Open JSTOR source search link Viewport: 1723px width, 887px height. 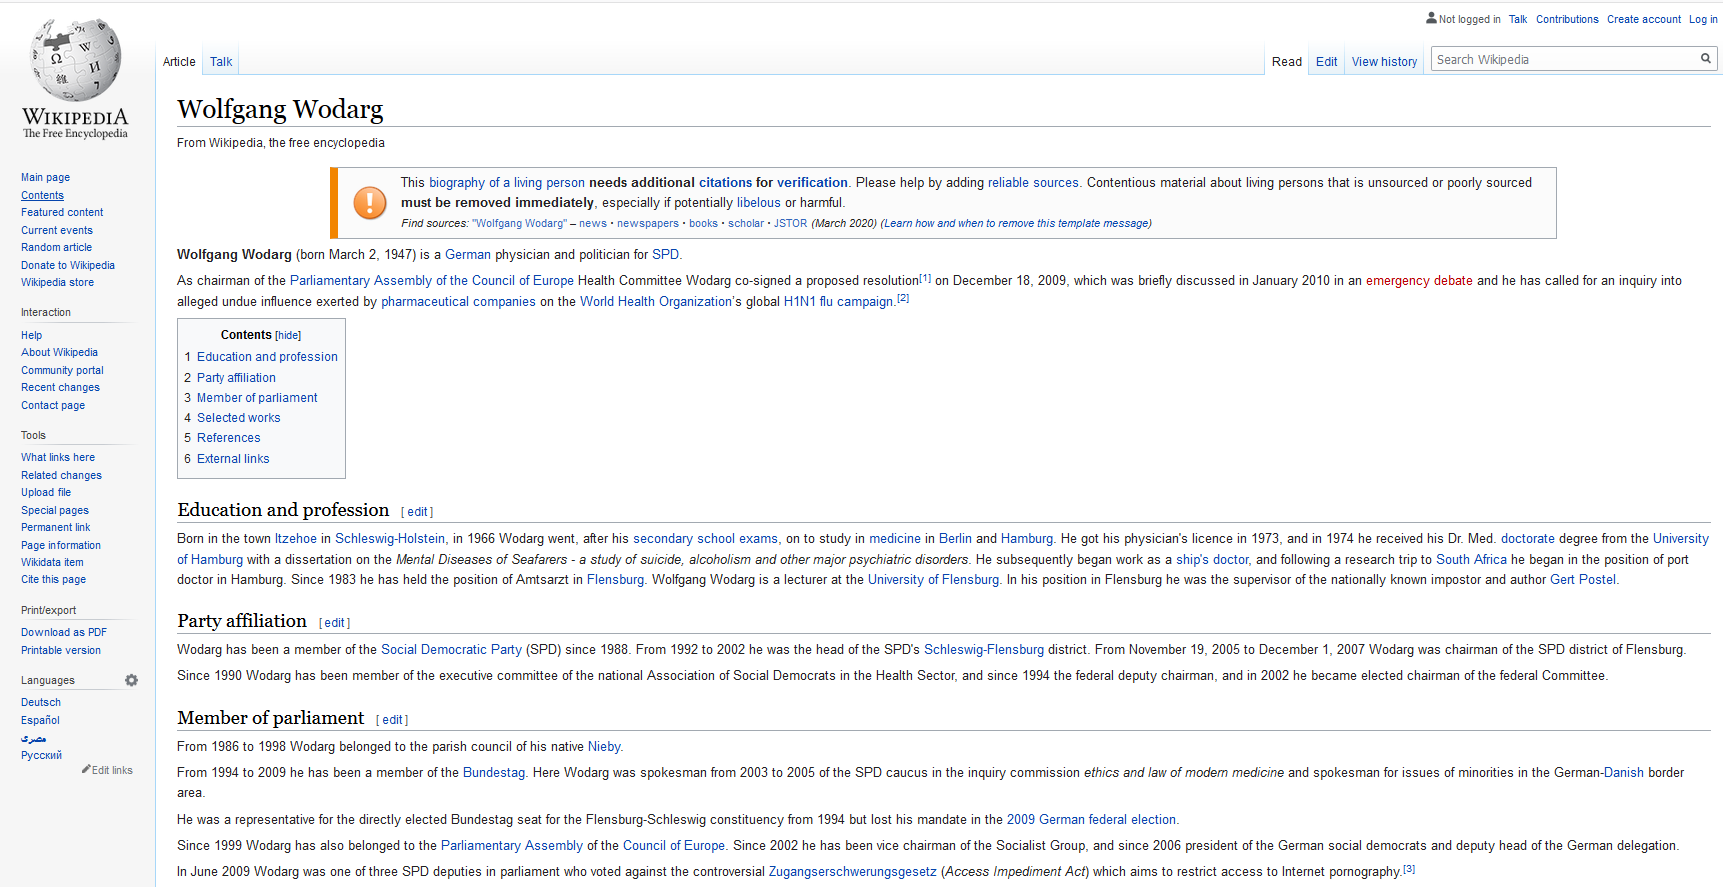[x=790, y=224]
